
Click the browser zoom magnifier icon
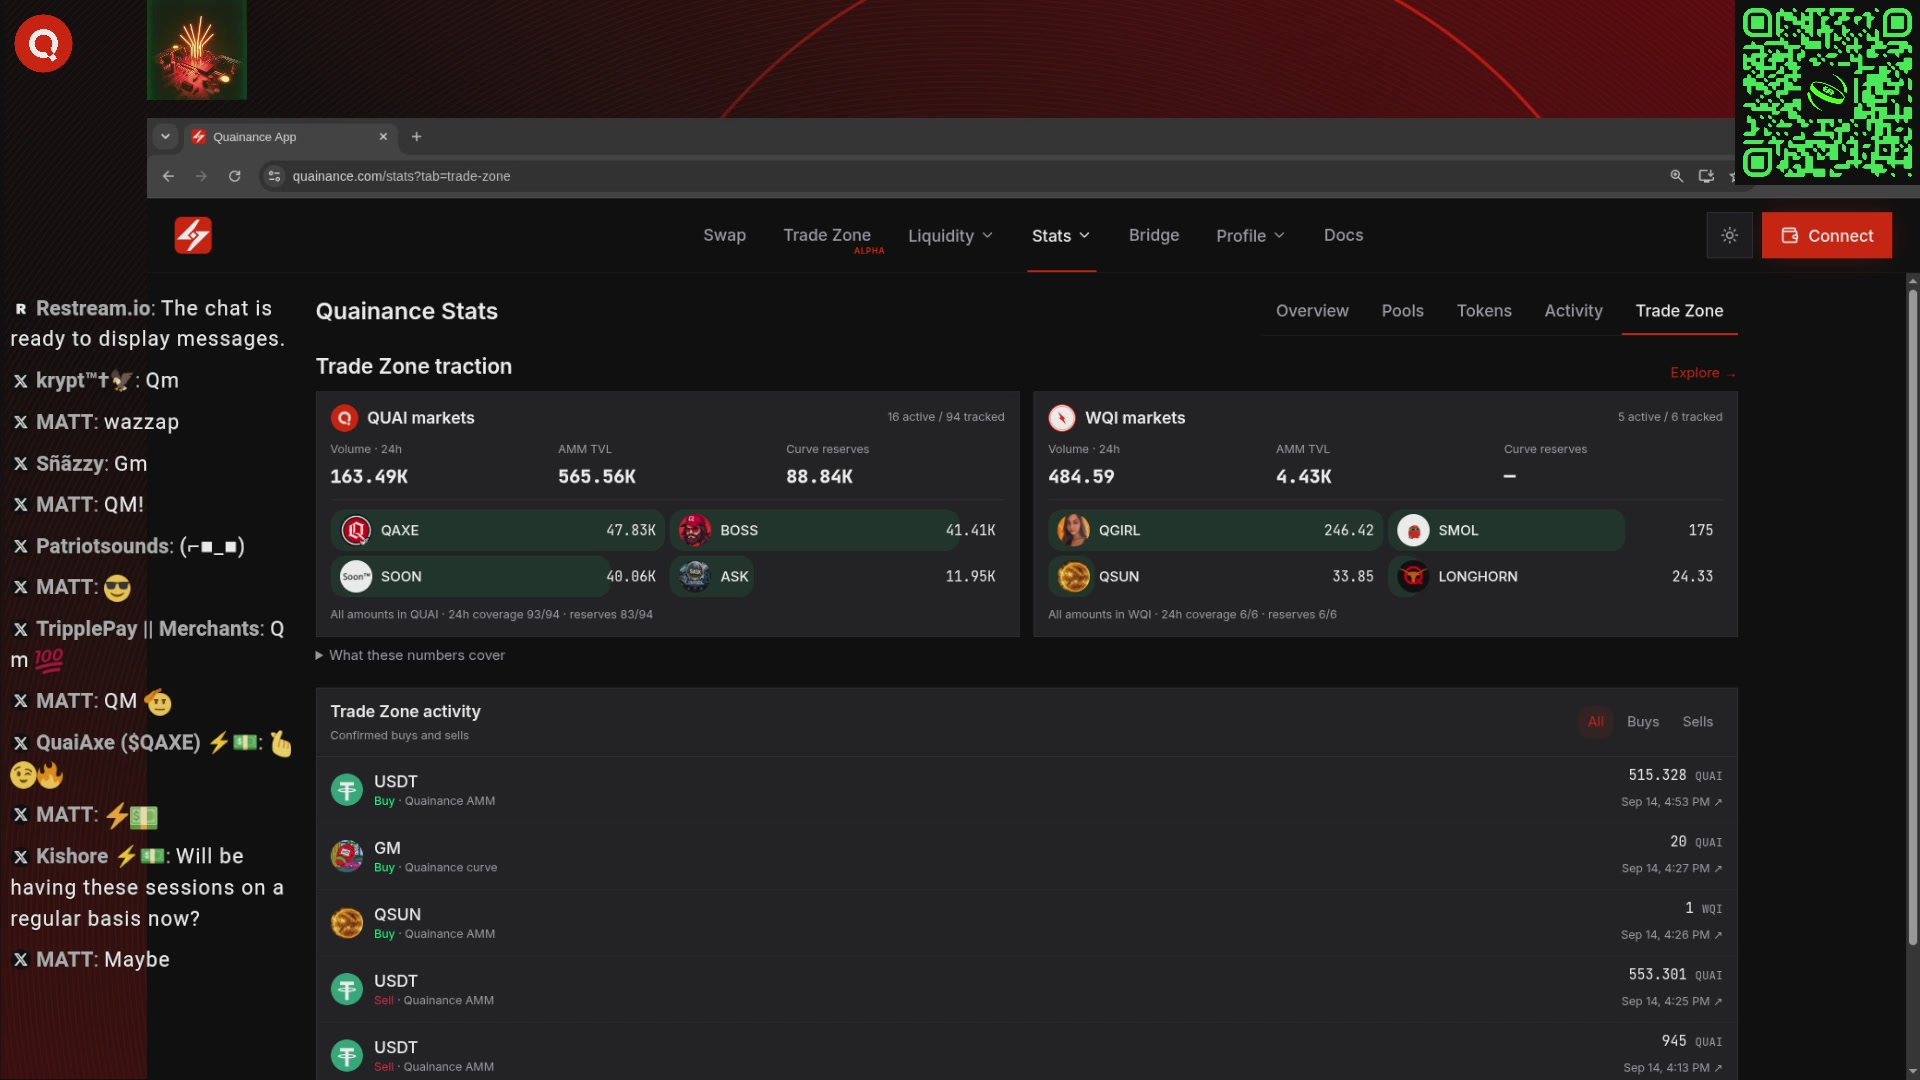coord(1676,176)
